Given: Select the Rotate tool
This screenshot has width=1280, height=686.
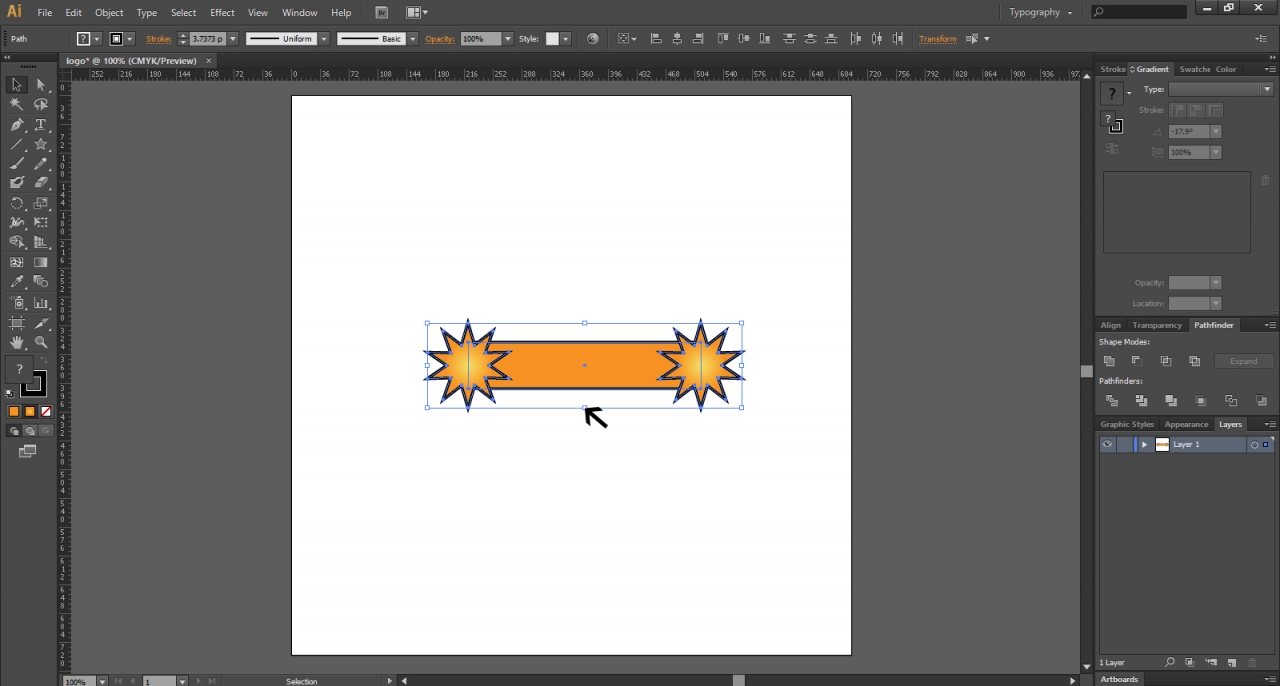Looking at the screenshot, I should pyautogui.click(x=17, y=203).
